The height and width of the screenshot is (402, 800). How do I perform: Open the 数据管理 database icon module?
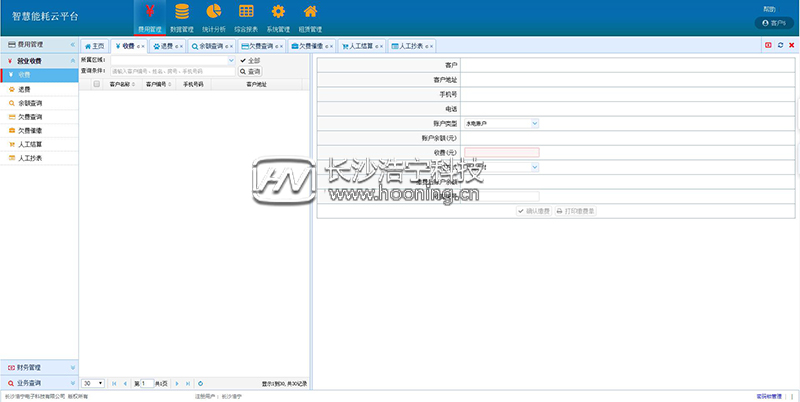click(181, 16)
